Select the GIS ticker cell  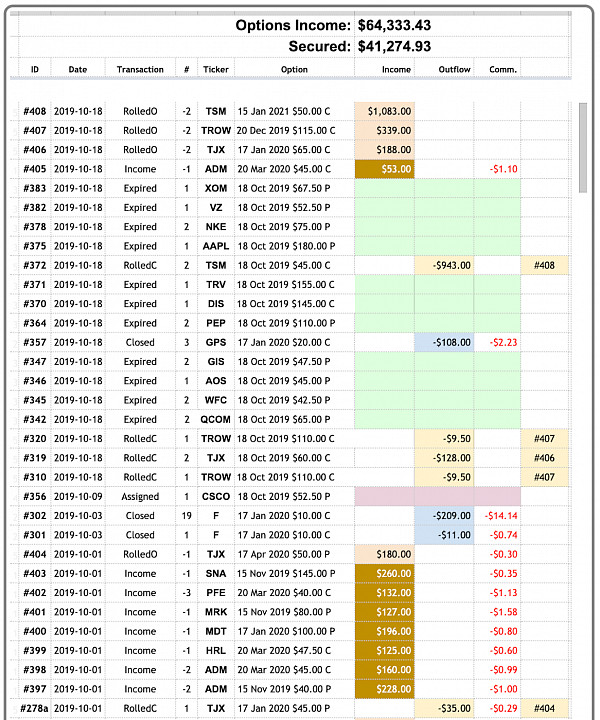216,362
